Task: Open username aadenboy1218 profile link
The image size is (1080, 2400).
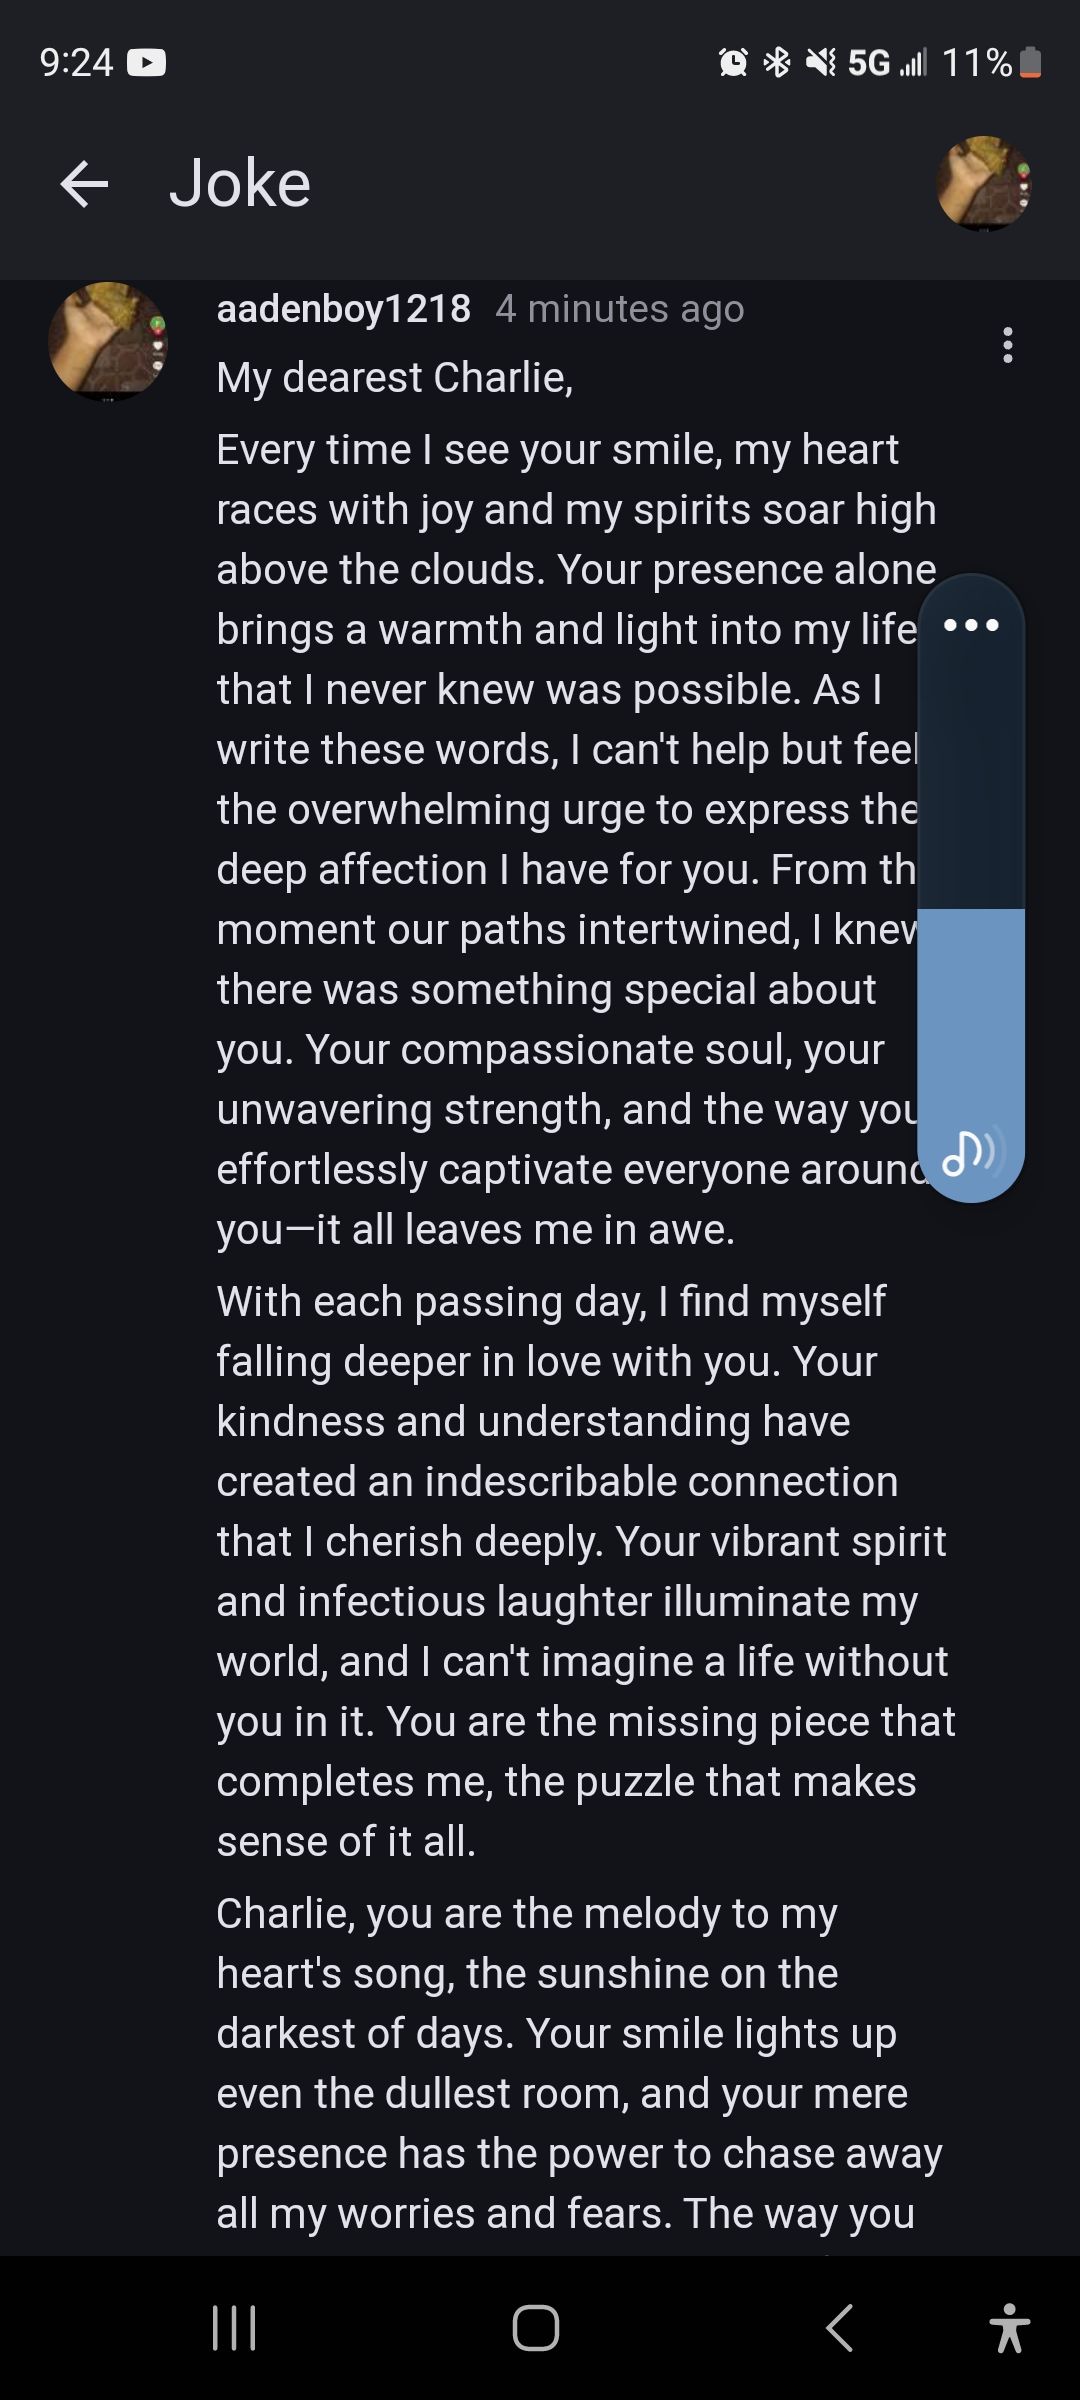Action: pyautogui.click(x=343, y=309)
